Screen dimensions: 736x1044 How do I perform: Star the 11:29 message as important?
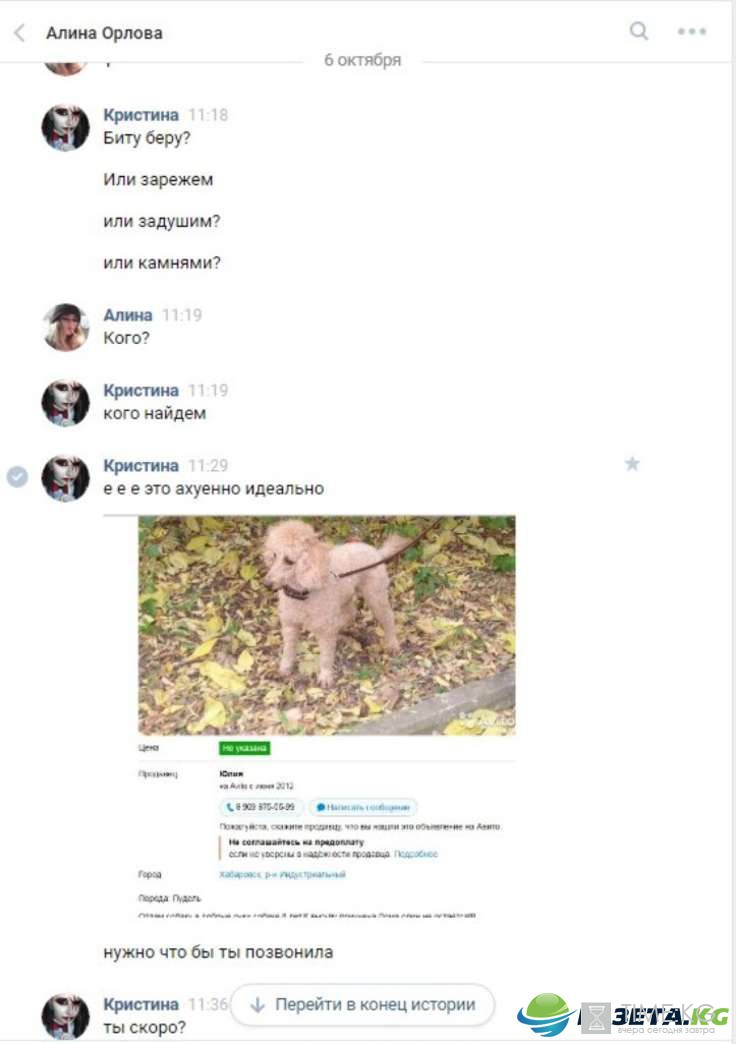click(632, 464)
